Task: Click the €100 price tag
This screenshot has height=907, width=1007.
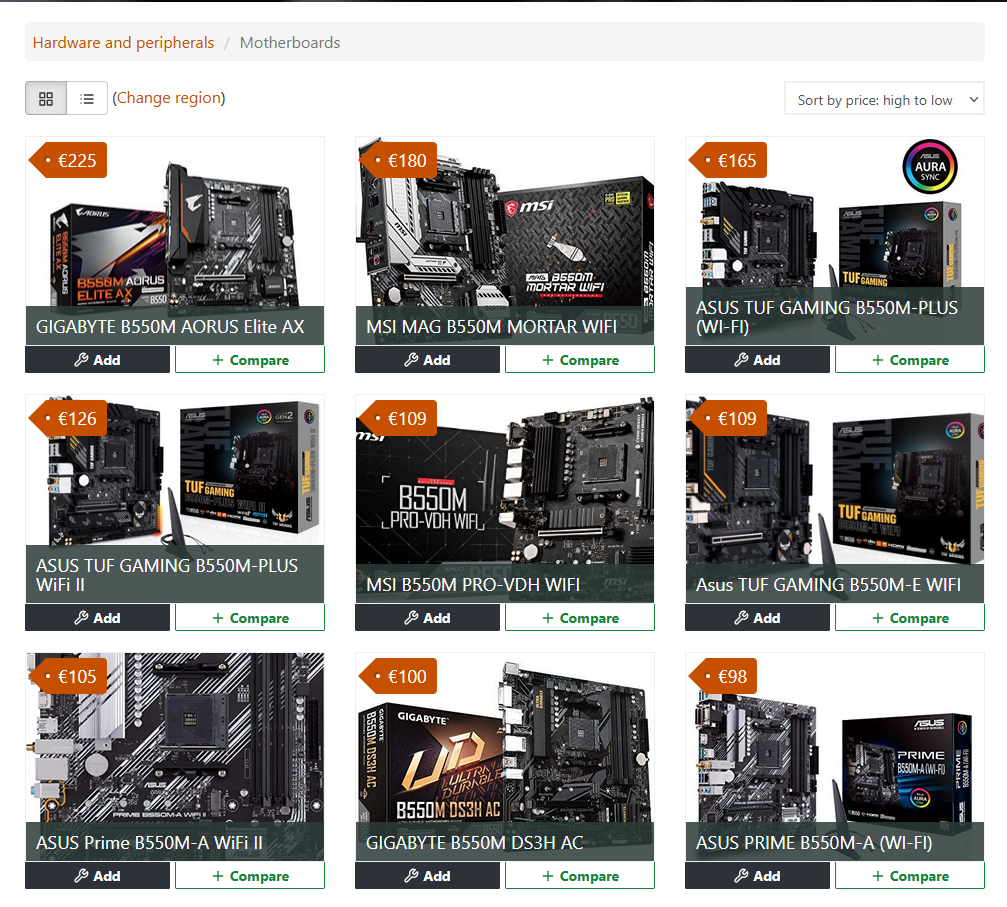Action: point(398,676)
